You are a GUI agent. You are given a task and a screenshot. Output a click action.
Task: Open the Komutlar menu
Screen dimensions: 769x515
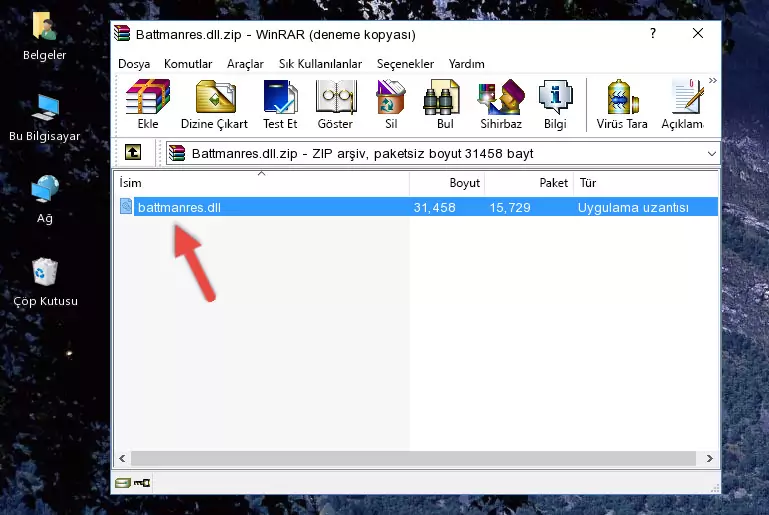(x=188, y=64)
